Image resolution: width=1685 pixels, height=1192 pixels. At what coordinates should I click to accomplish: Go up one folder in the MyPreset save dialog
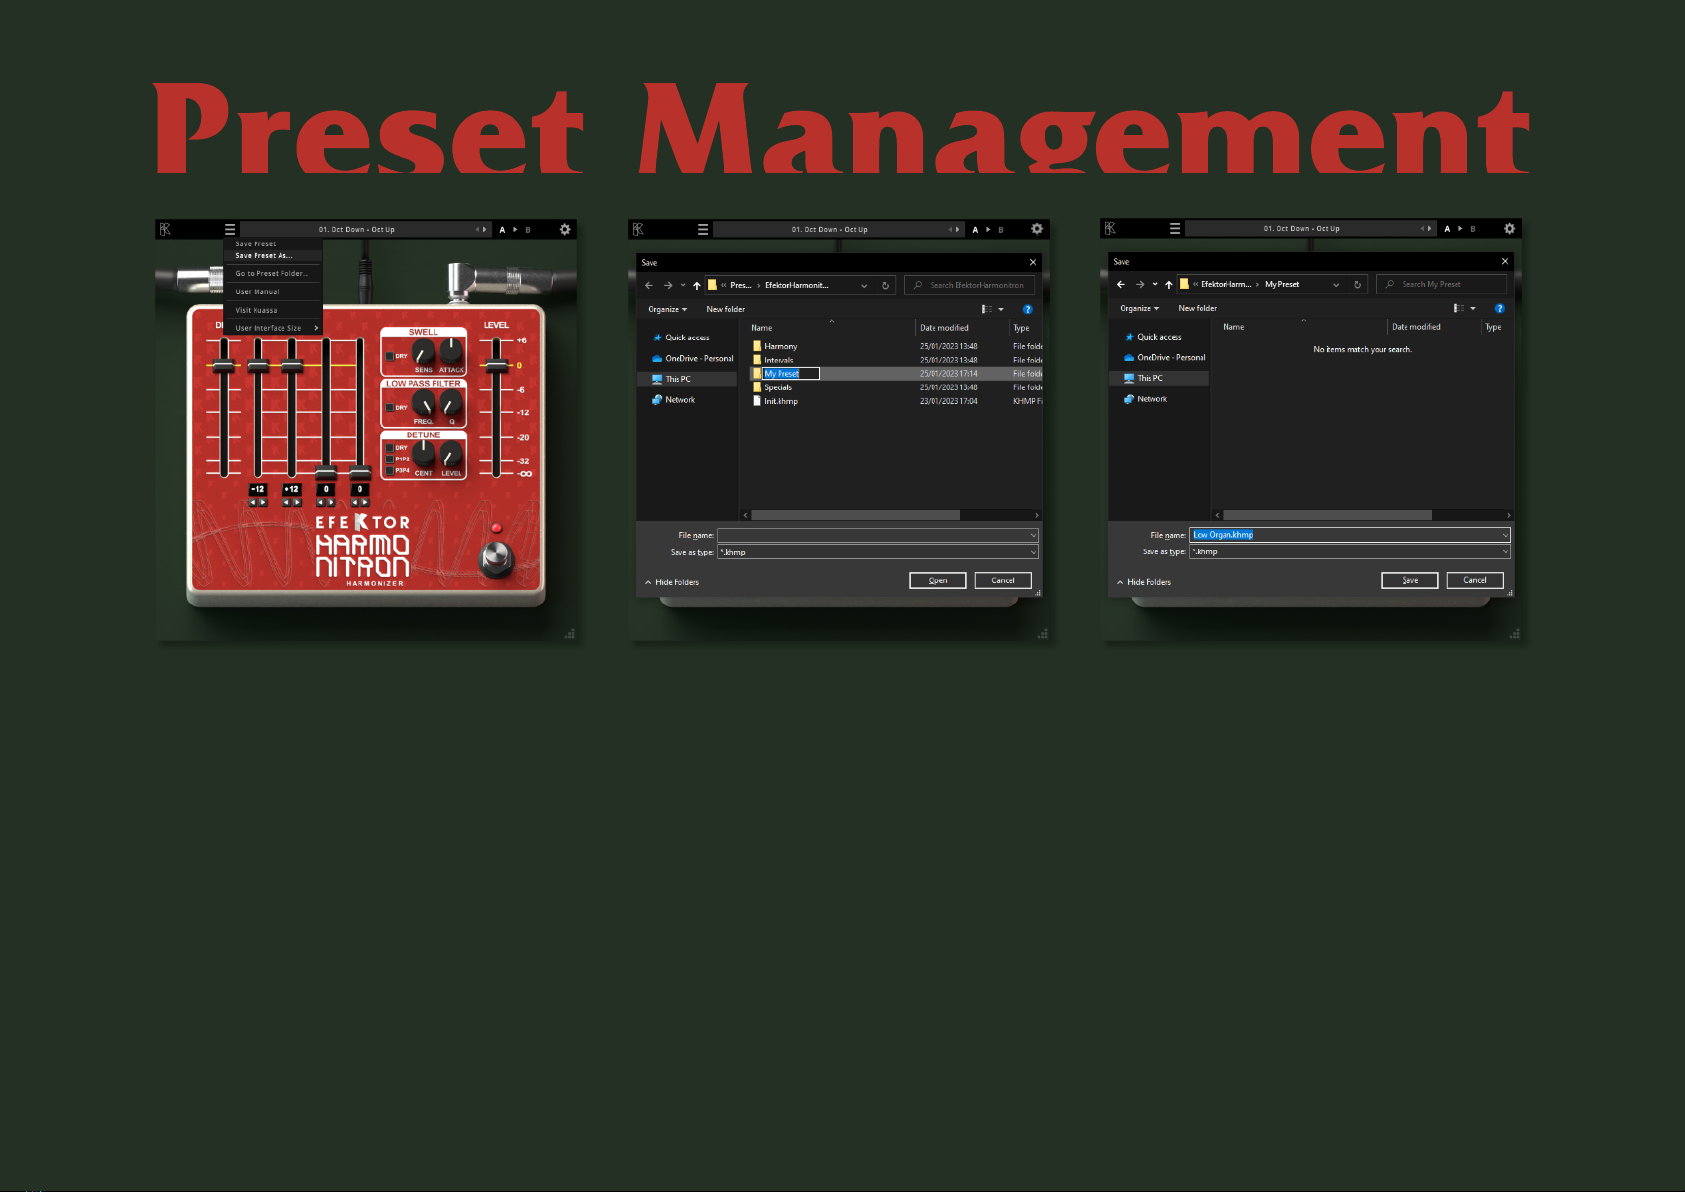point(1169,284)
